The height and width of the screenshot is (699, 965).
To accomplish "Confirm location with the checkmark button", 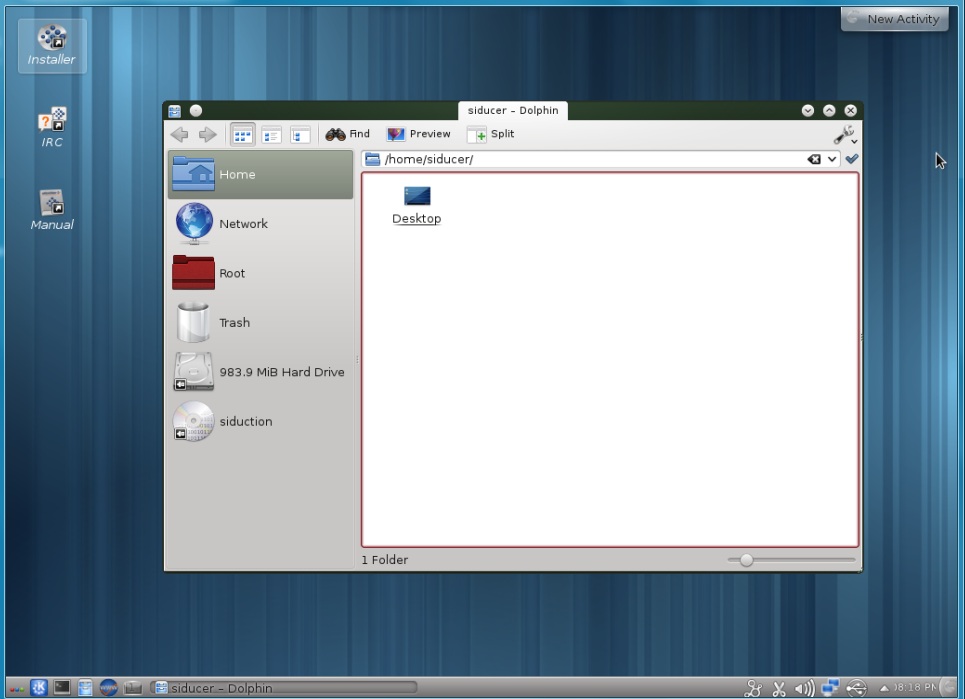I will pos(852,159).
